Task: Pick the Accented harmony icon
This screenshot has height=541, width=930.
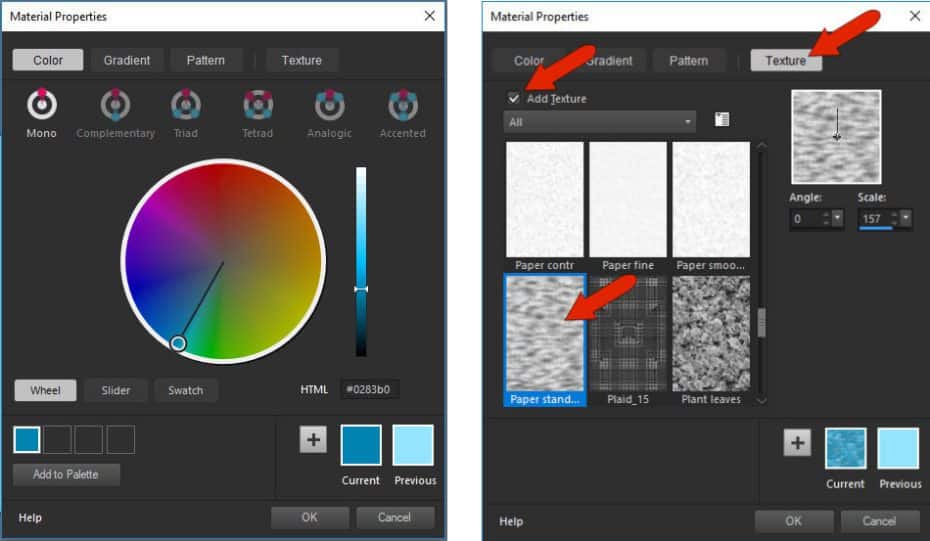Action: (x=403, y=104)
